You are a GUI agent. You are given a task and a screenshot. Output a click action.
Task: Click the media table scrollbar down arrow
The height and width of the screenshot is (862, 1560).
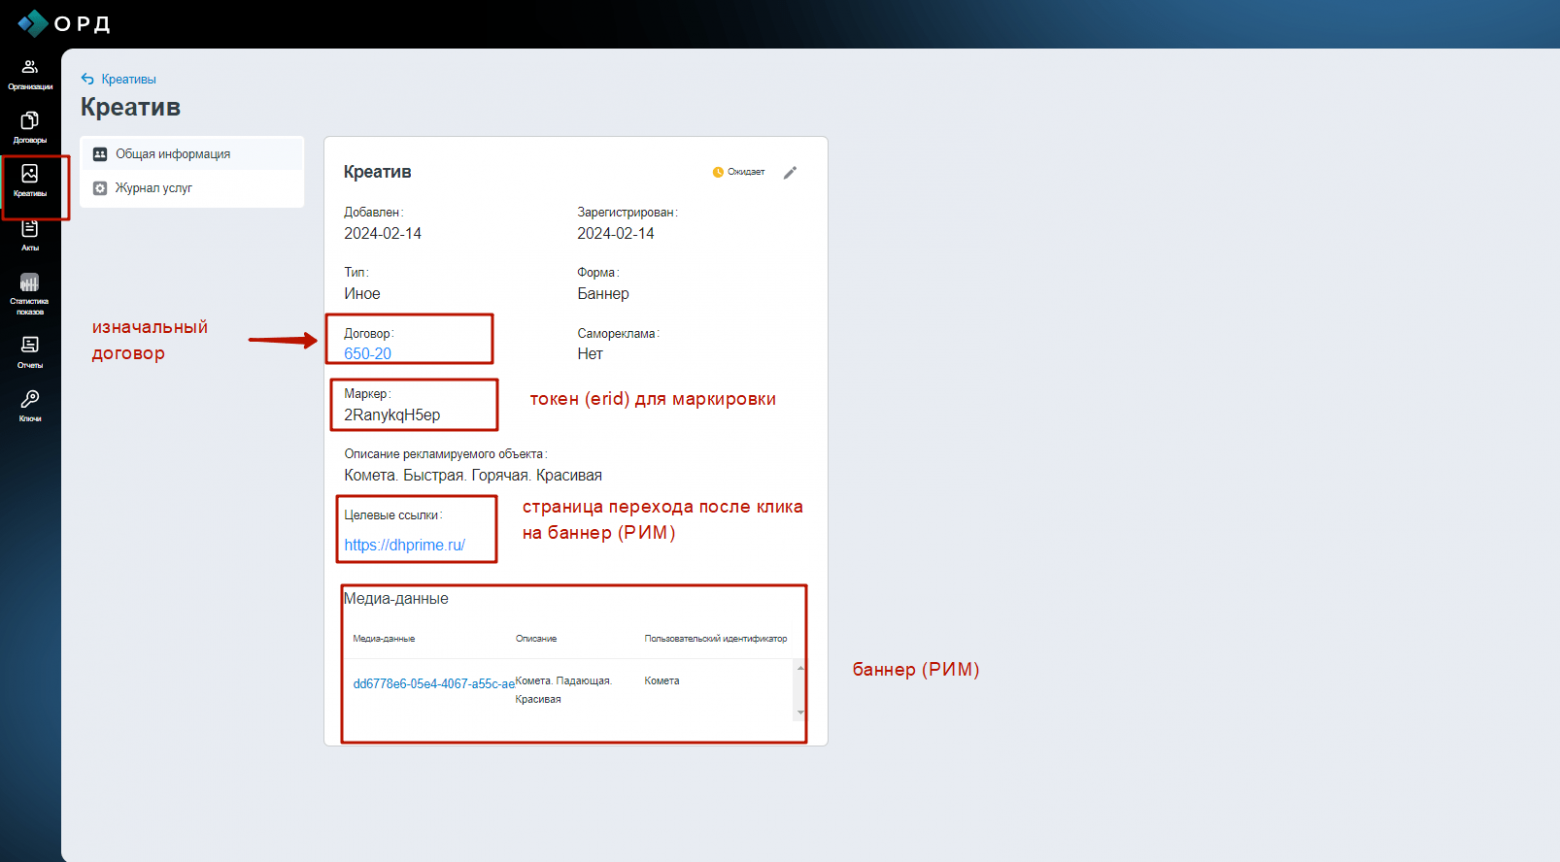point(800,713)
